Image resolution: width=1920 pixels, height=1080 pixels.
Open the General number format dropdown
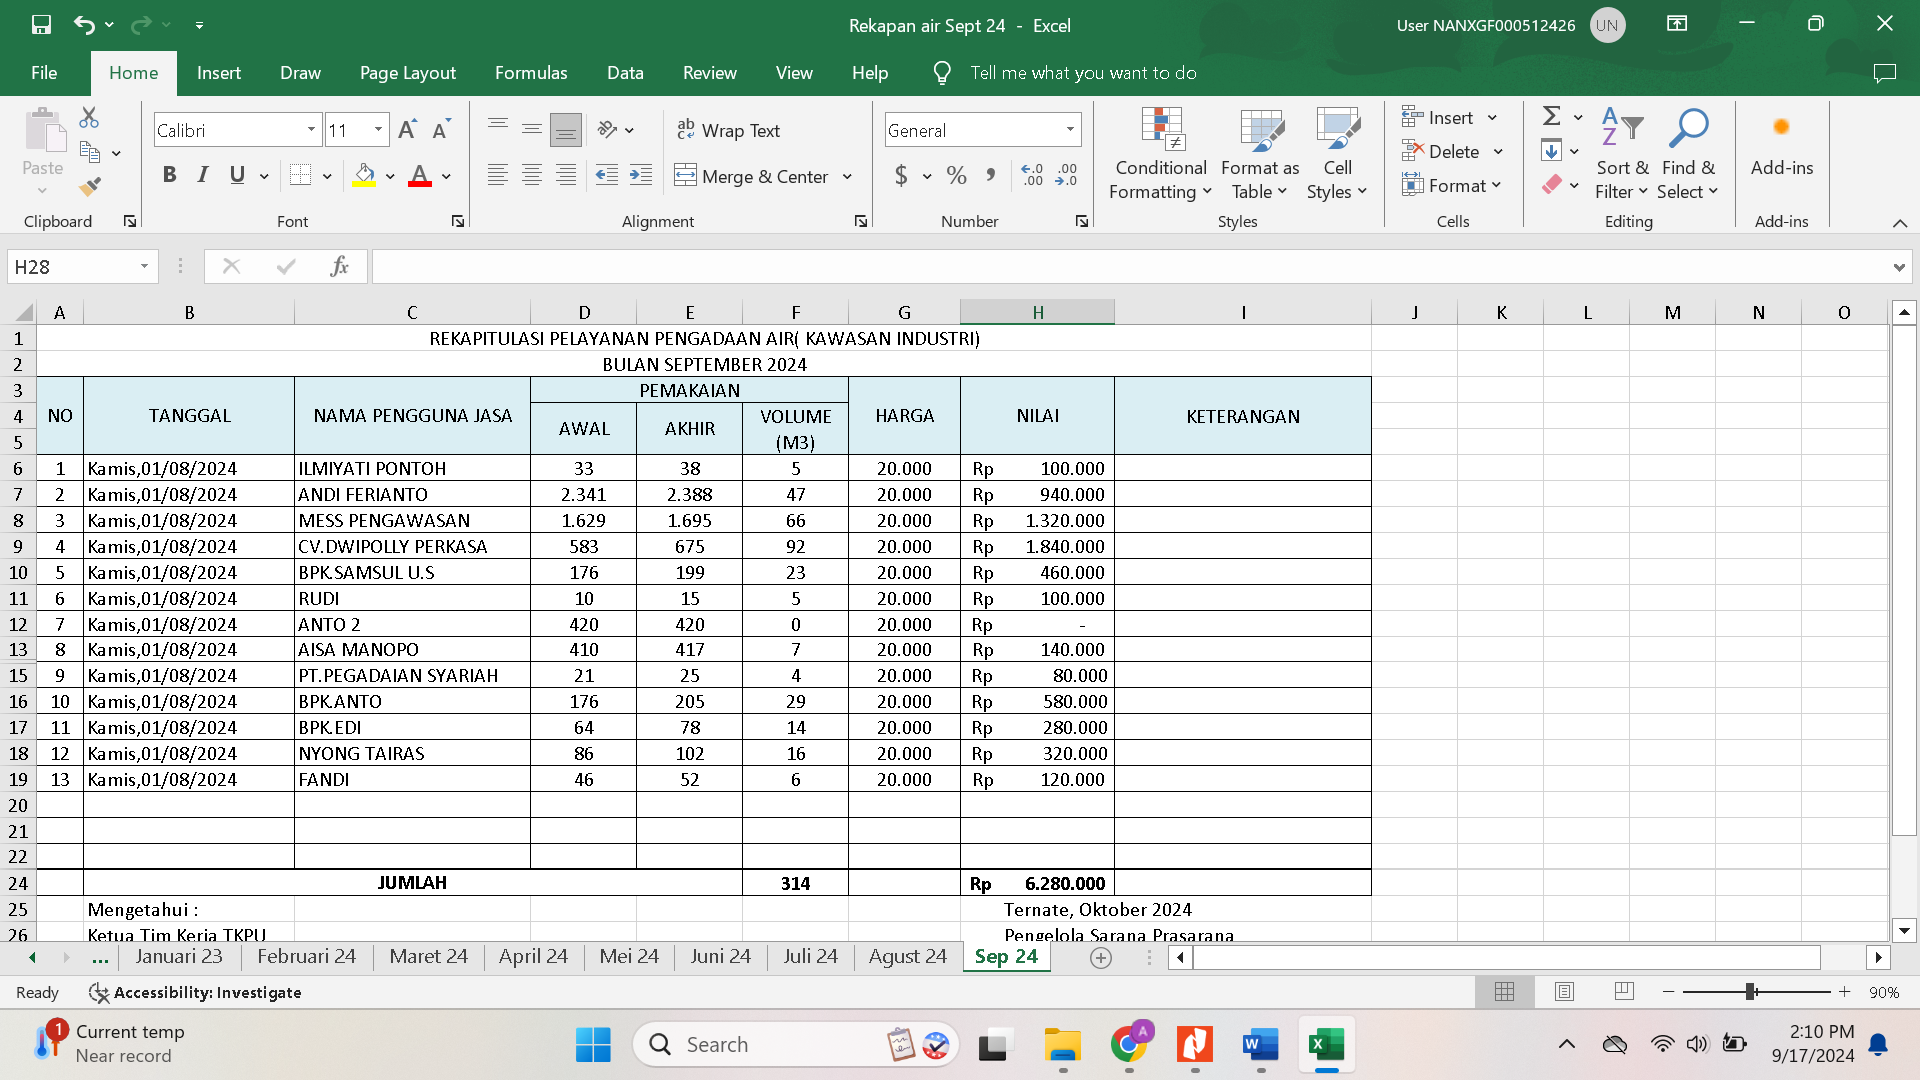click(1070, 130)
